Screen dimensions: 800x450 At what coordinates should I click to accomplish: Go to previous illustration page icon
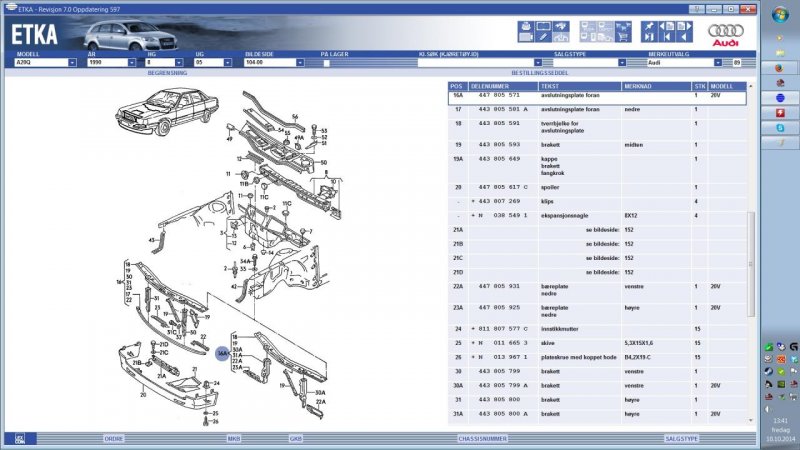click(x=666, y=26)
